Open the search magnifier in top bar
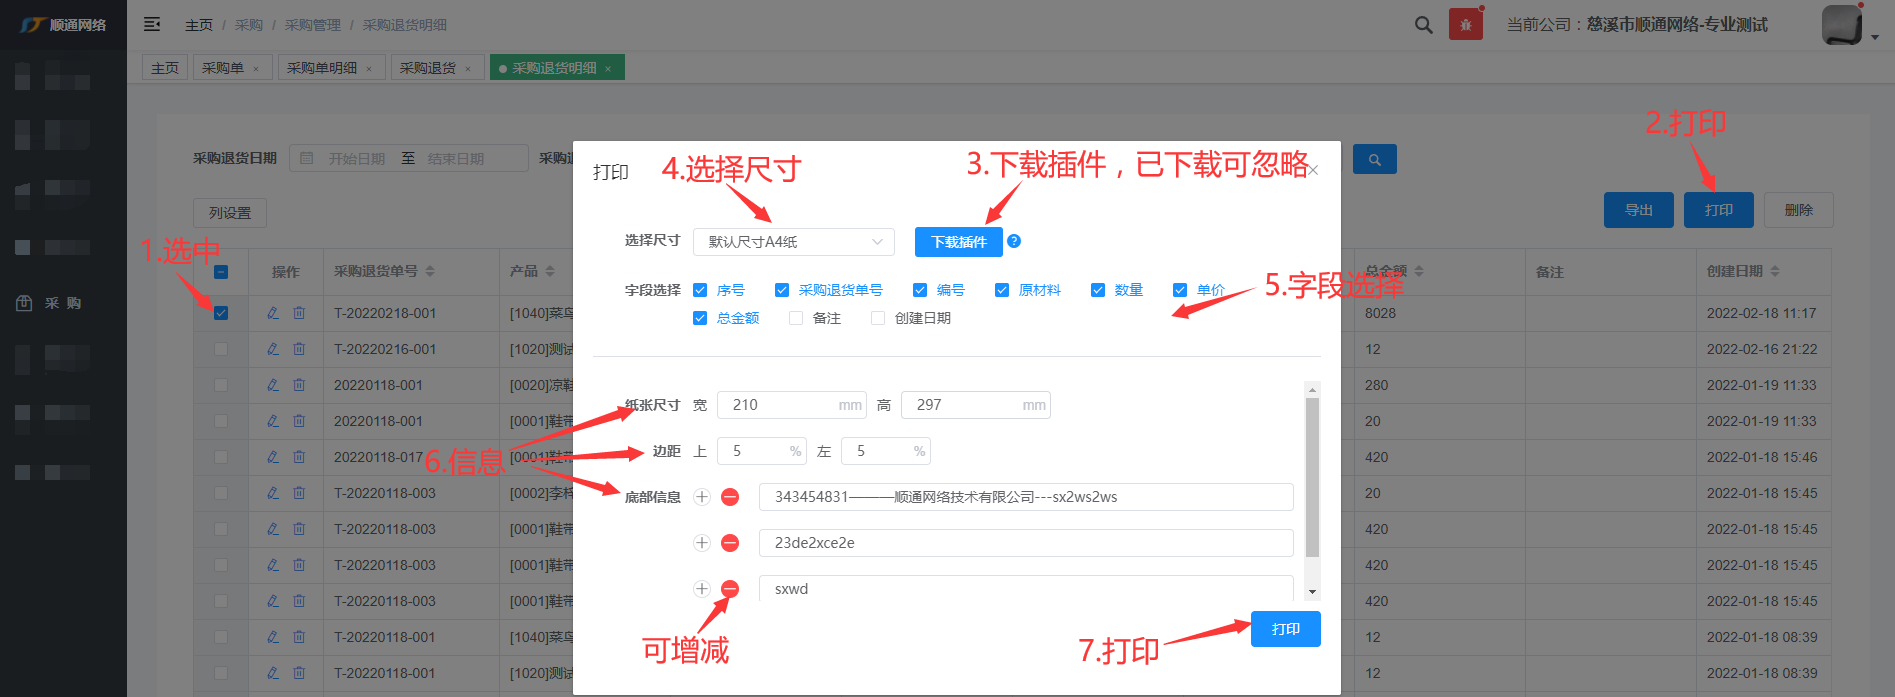Image resolution: width=1895 pixels, height=697 pixels. 1423,25
